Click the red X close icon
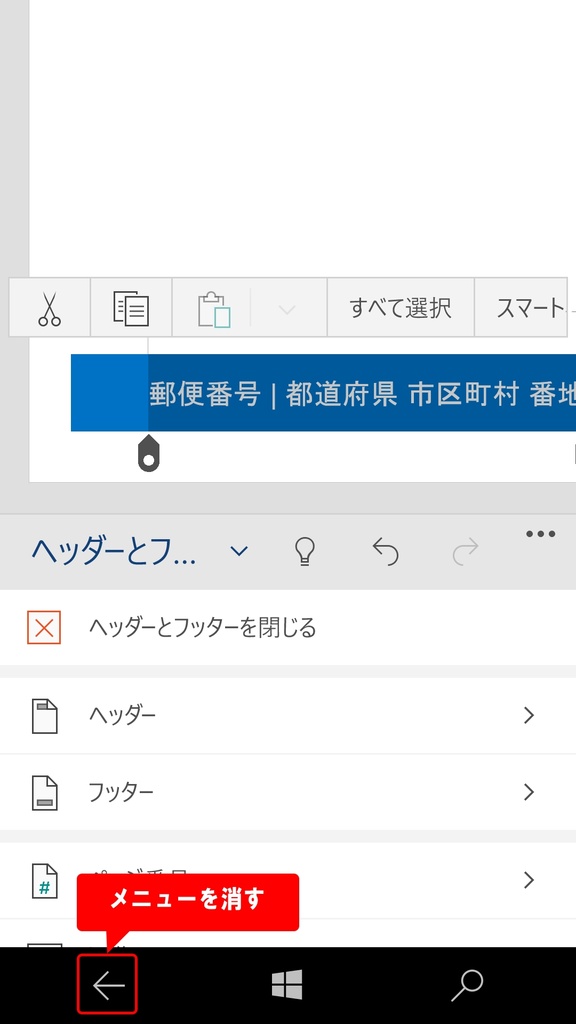The image size is (576, 1024). [44, 628]
